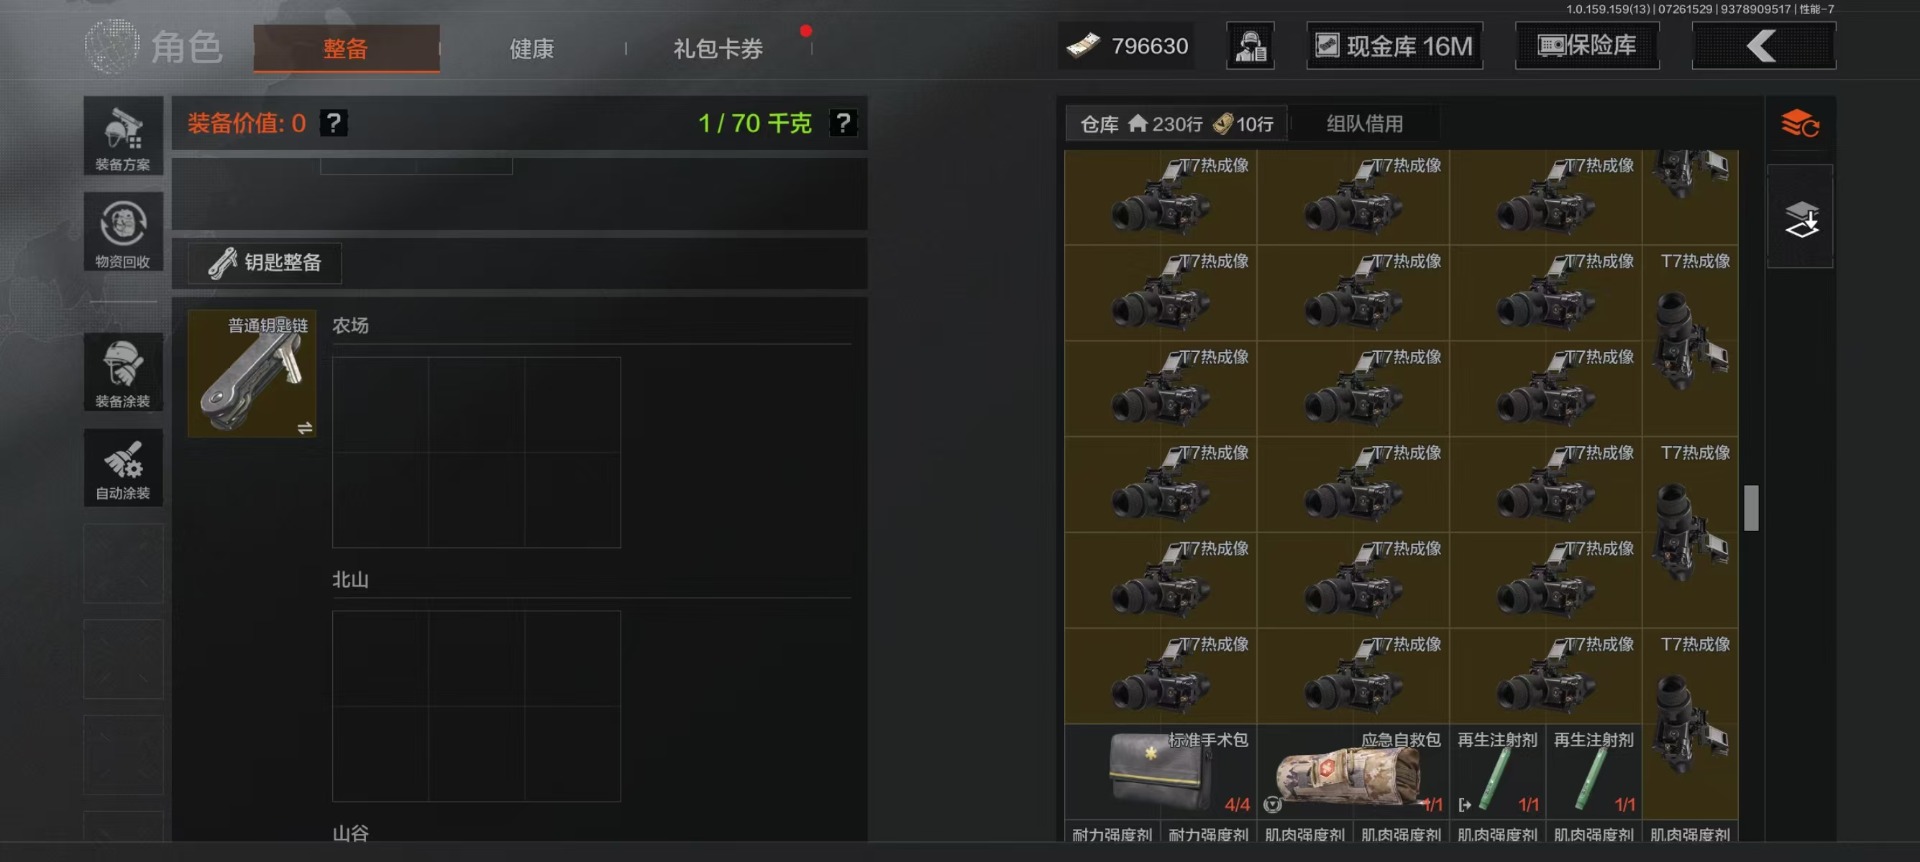Click the help question mark beside weight

[844, 123]
